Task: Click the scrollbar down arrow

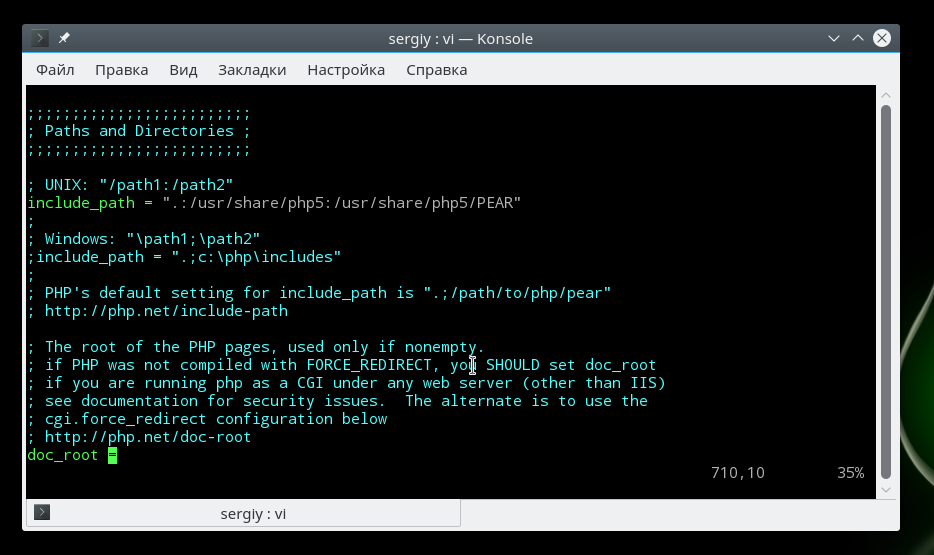Action: pyautogui.click(x=886, y=490)
